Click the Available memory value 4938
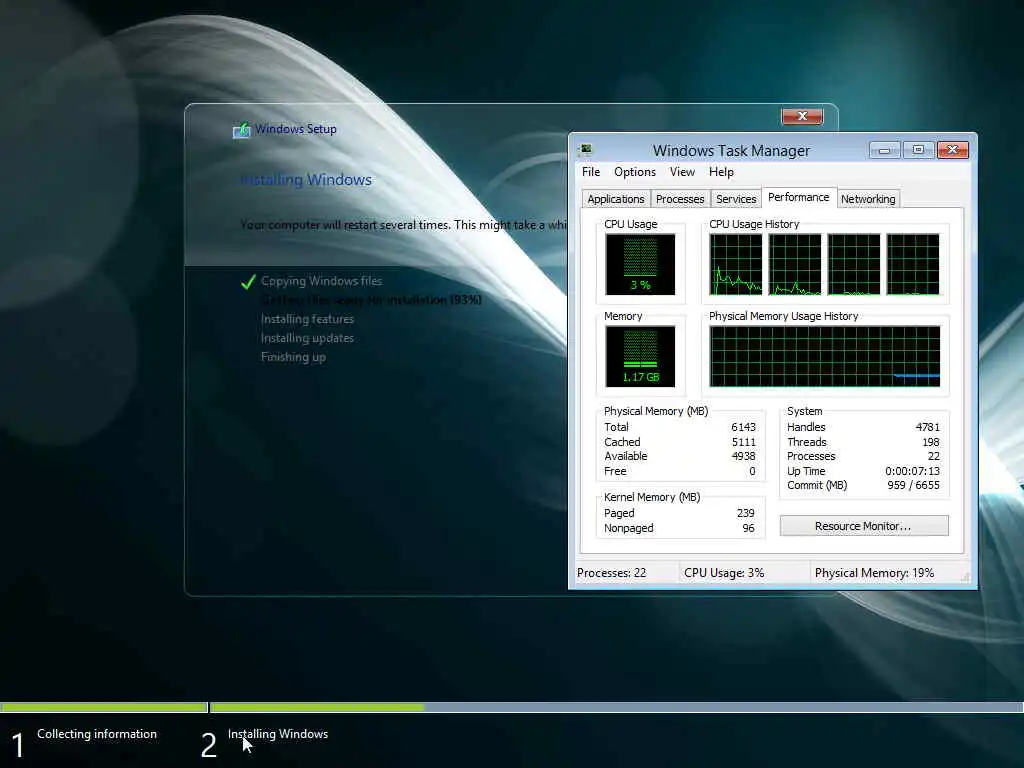The image size is (1024, 768). (x=743, y=456)
